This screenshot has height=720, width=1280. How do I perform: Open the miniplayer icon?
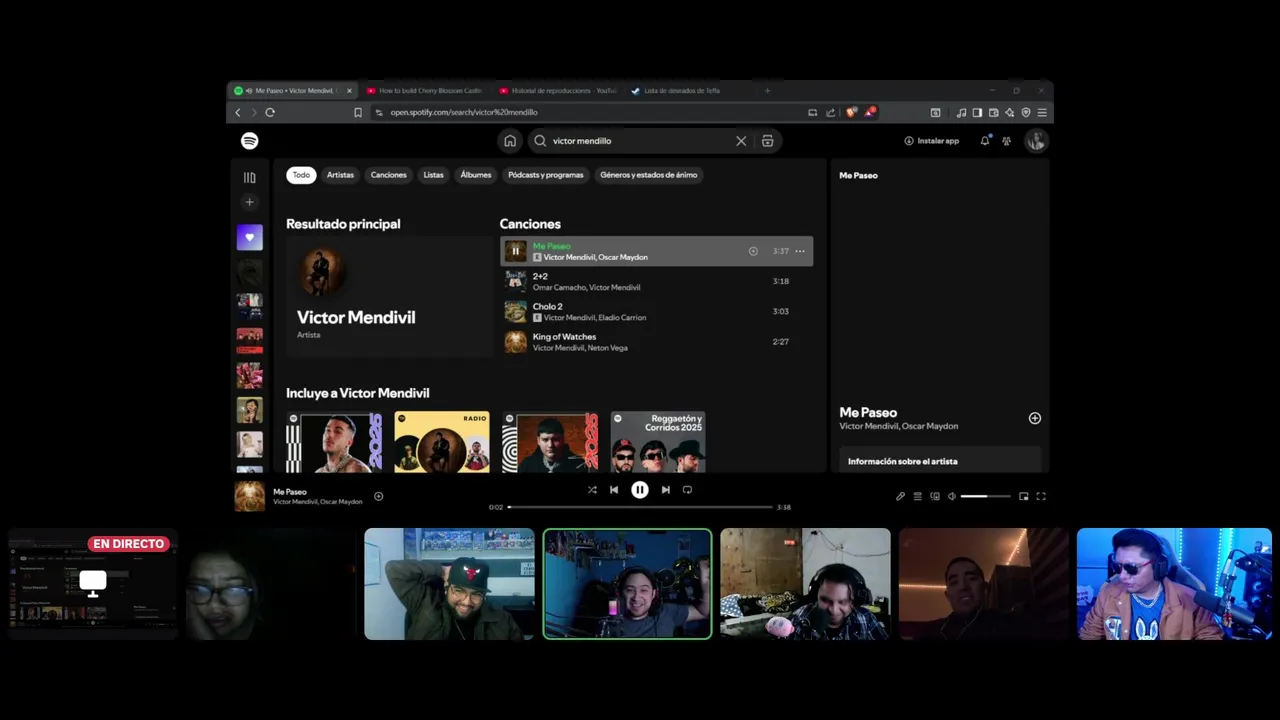tap(1023, 496)
